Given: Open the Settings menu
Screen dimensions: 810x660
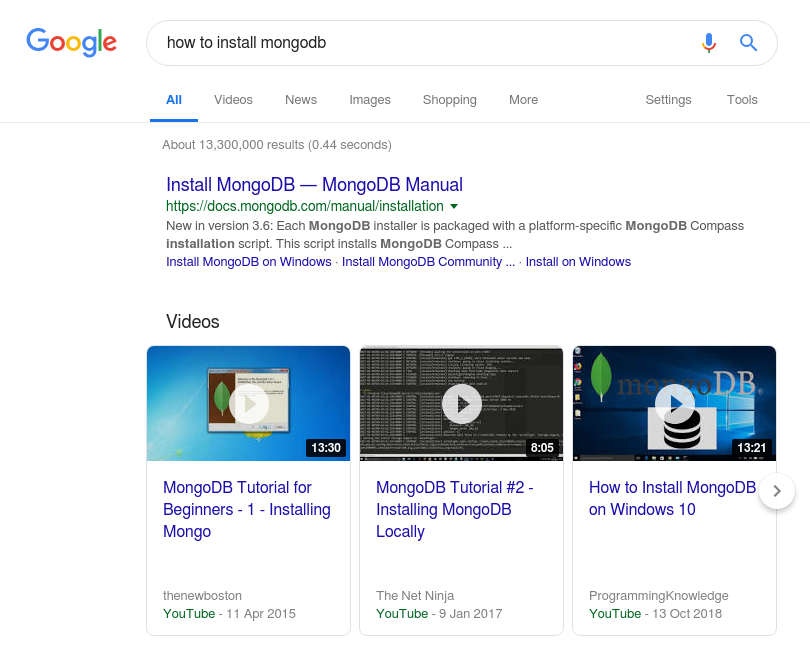Looking at the screenshot, I should coord(668,100).
